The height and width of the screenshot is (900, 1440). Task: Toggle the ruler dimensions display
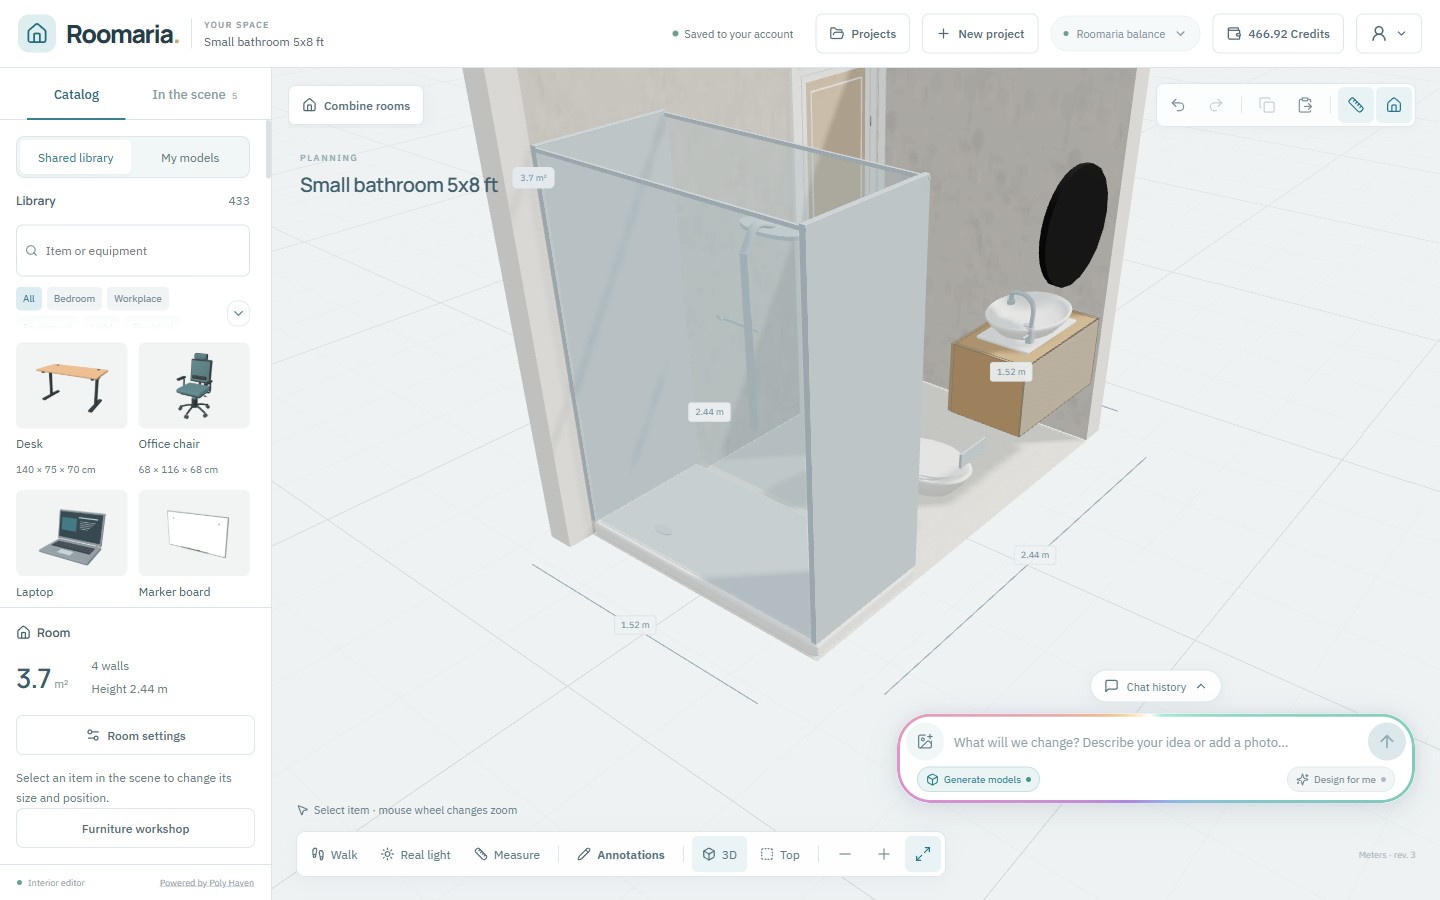coord(1356,105)
